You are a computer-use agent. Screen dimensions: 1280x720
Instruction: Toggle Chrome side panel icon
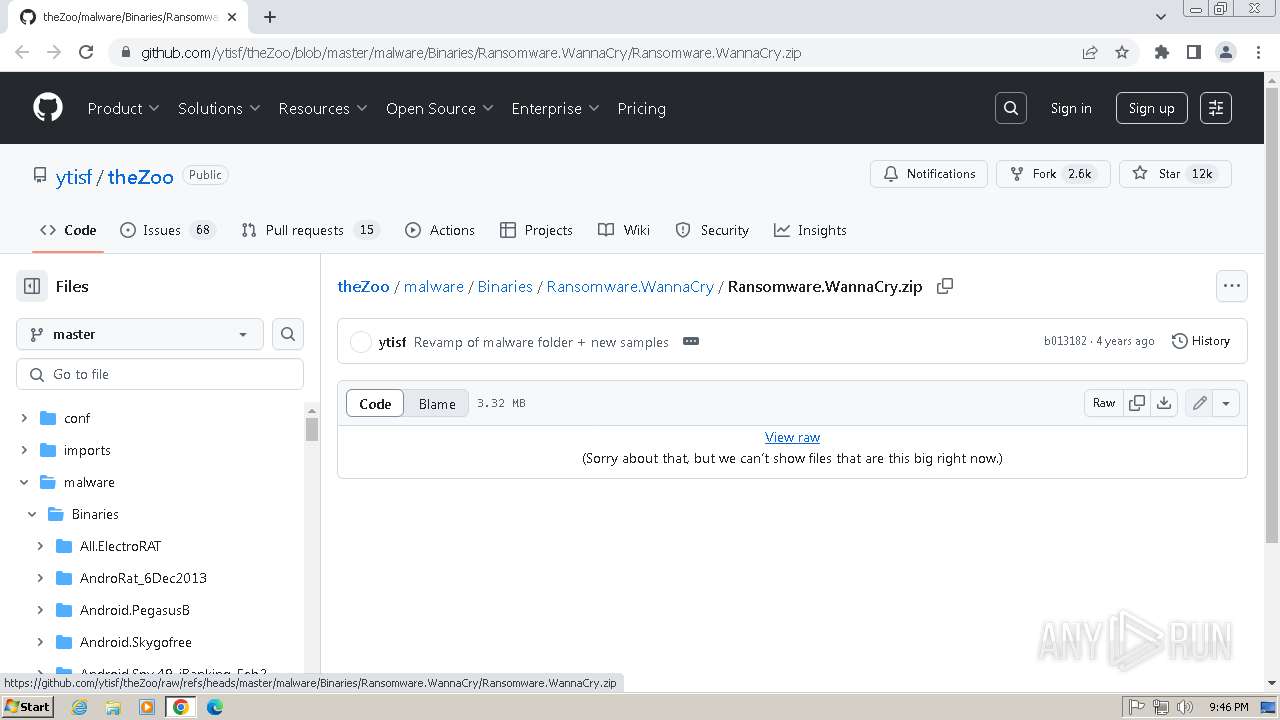1194,52
